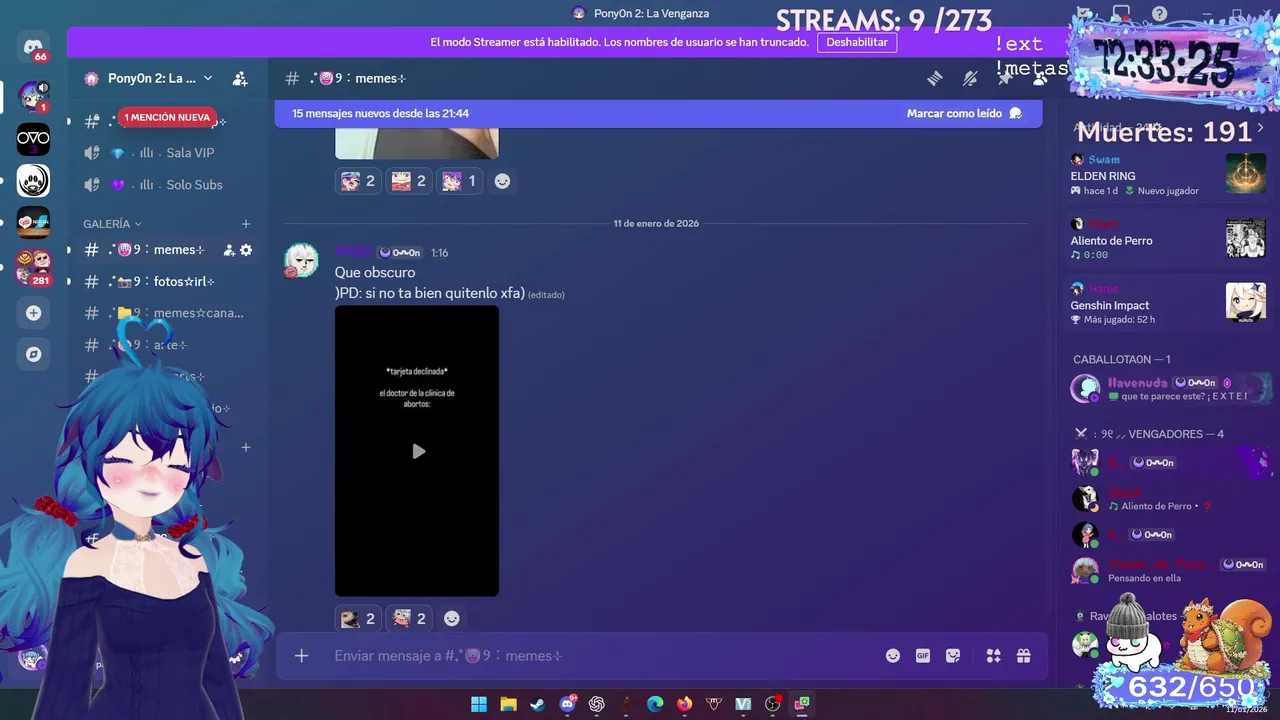The width and height of the screenshot is (1280, 720).
Task: Select the OvO server icon
Action: click(33, 139)
